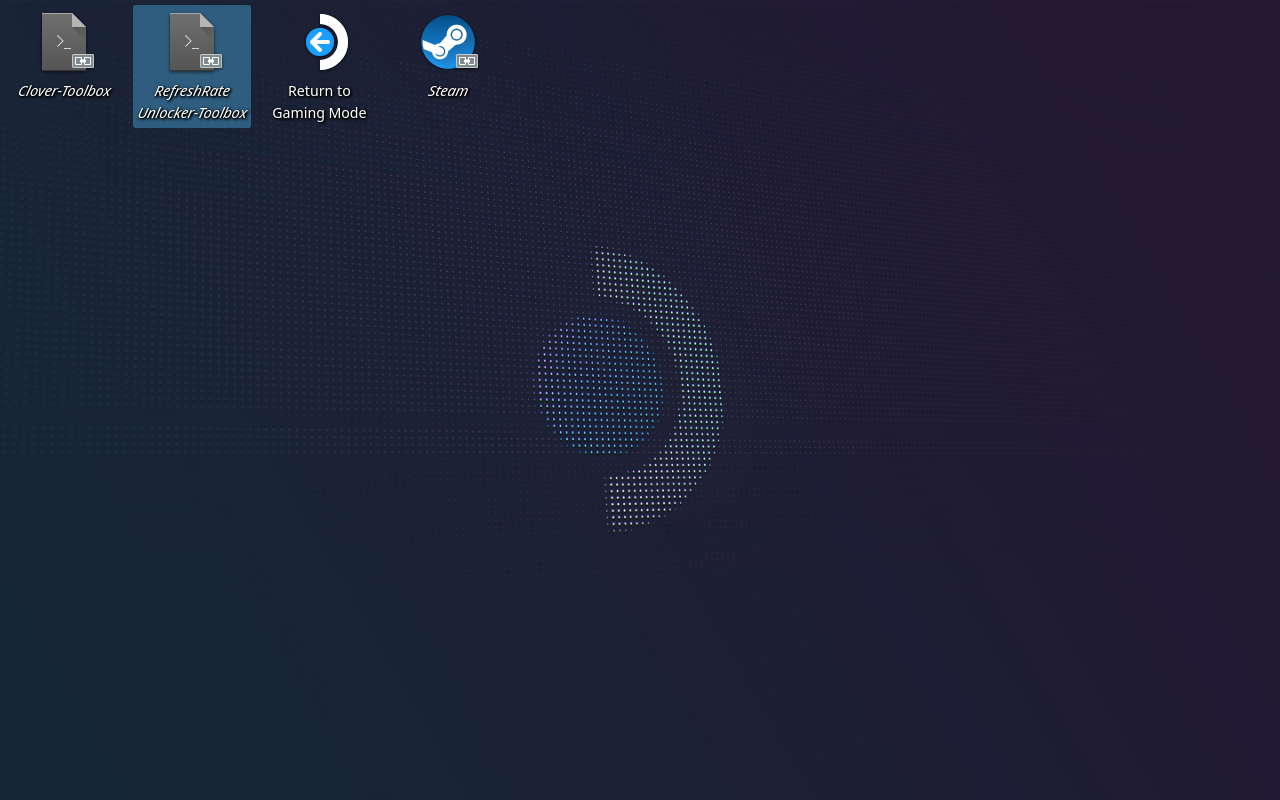
Task: Select the highlighted RefreshRate Unlocker-Toolbox icon
Action: tap(191, 43)
